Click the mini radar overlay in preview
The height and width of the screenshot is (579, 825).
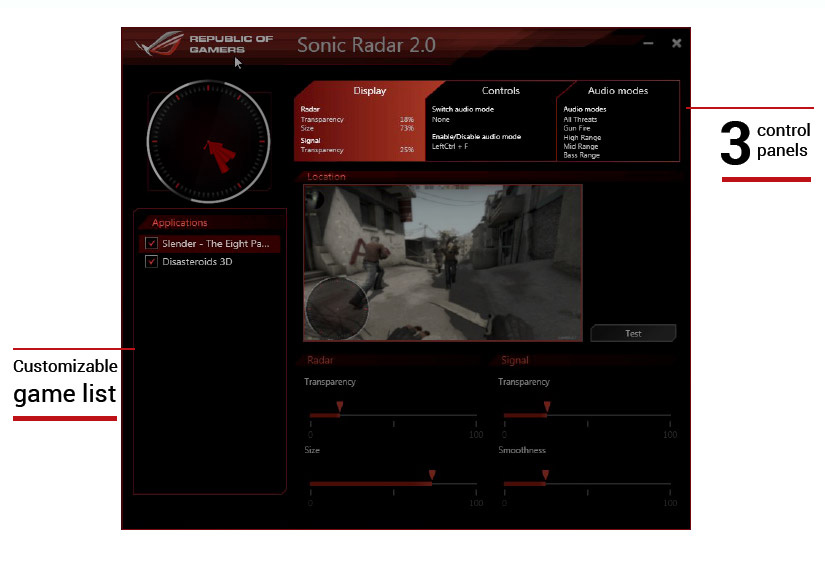pyautogui.click(x=336, y=308)
